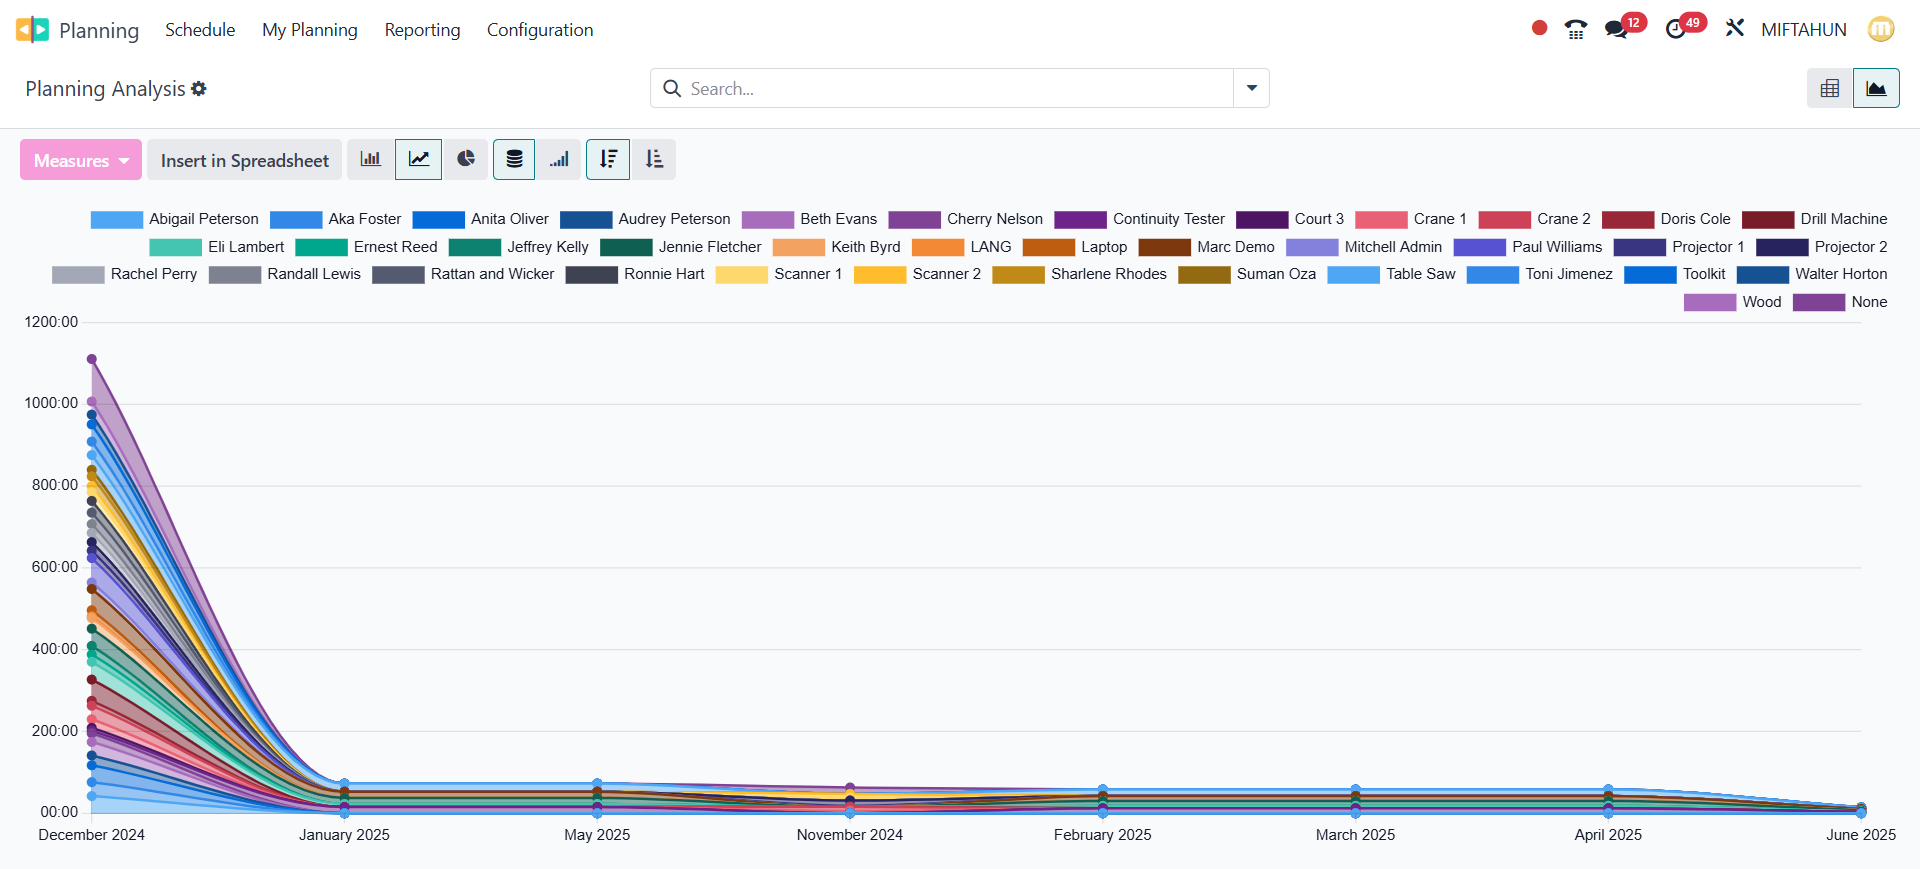This screenshot has width=1920, height=869.
Task: Select line chart mode
Action: click(x=419, y=160)
